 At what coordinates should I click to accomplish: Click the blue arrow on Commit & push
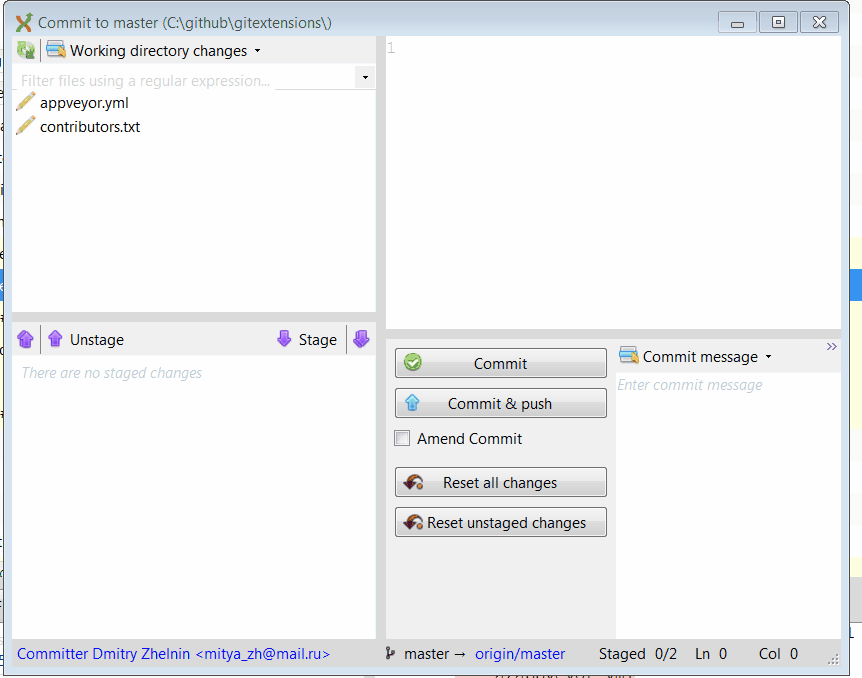click(x=413, y=403)
